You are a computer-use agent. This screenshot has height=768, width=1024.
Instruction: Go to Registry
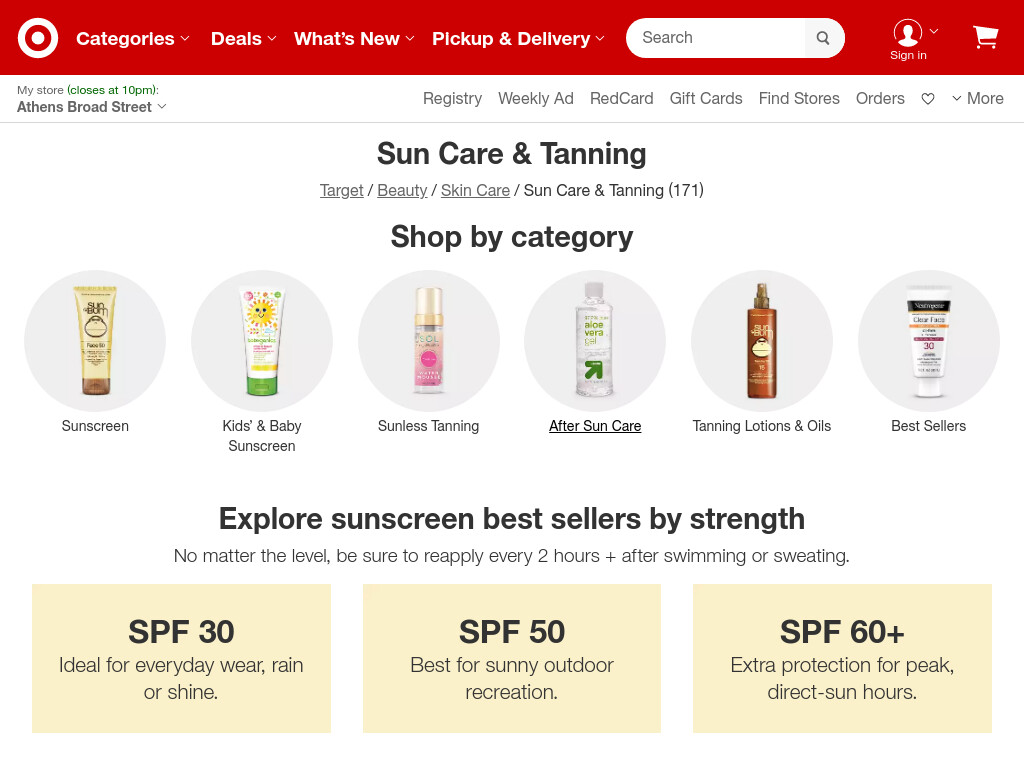coord(453,99)
